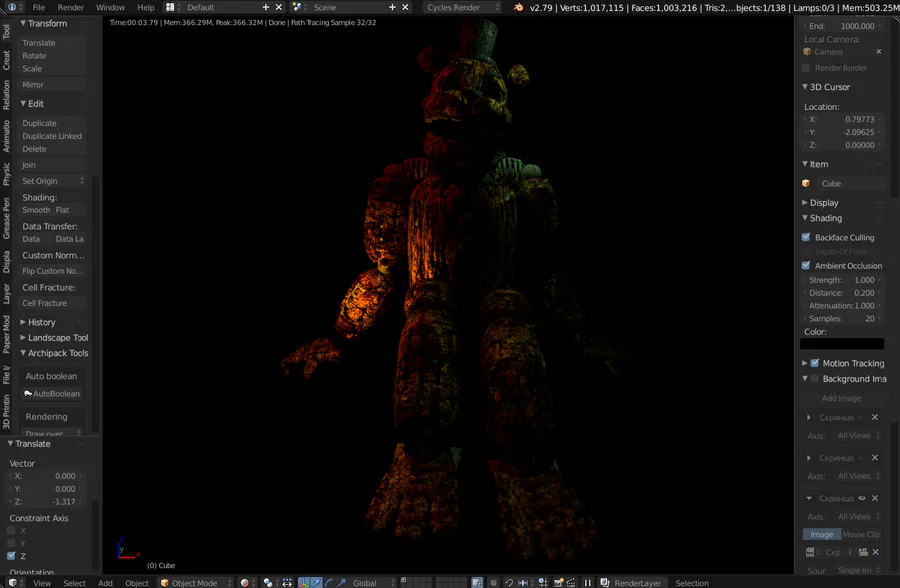
Task: Open the Cycles Render engine dropdown
Action: (x=463, y=7)
